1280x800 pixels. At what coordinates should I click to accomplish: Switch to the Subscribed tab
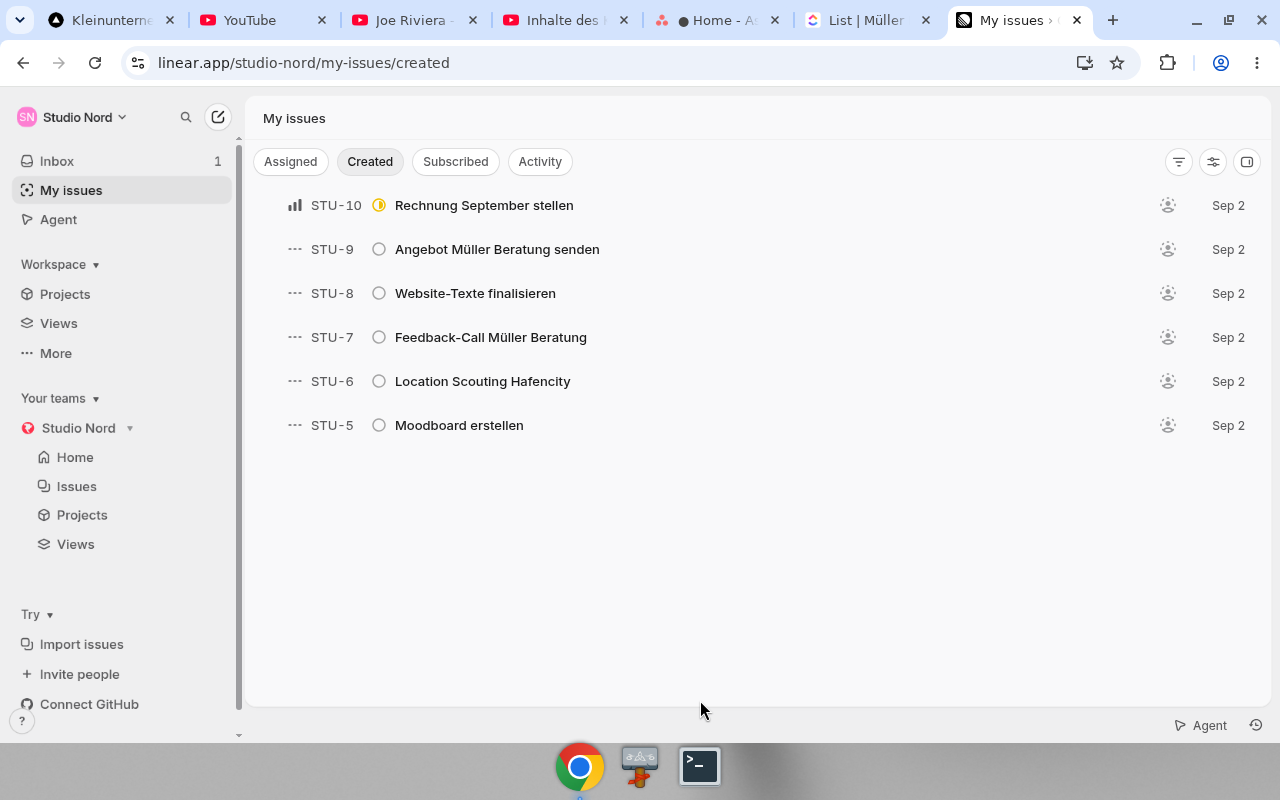(x=456, y=162)
